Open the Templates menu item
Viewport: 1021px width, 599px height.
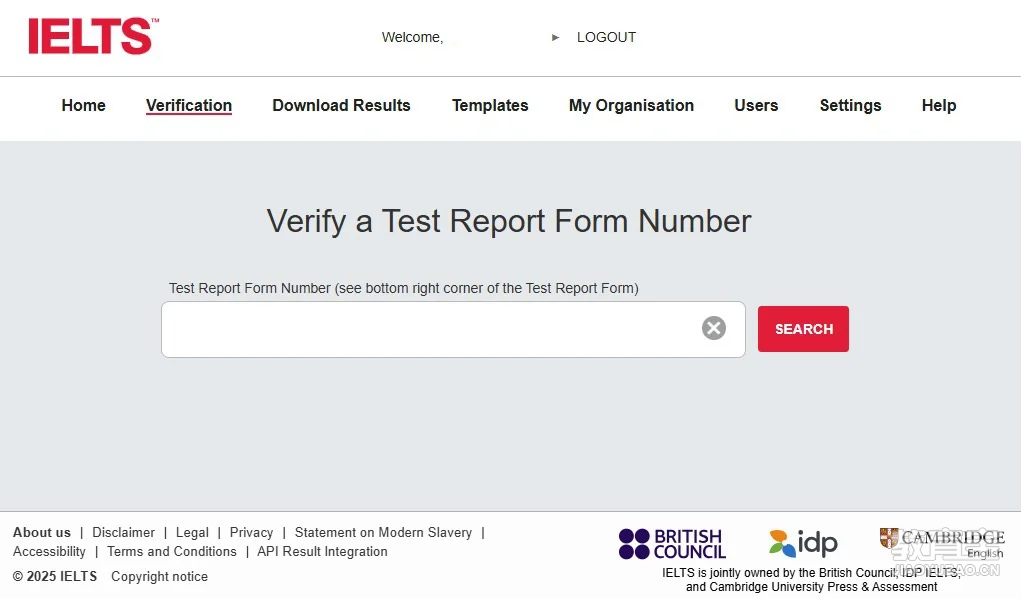click(490, 105)
